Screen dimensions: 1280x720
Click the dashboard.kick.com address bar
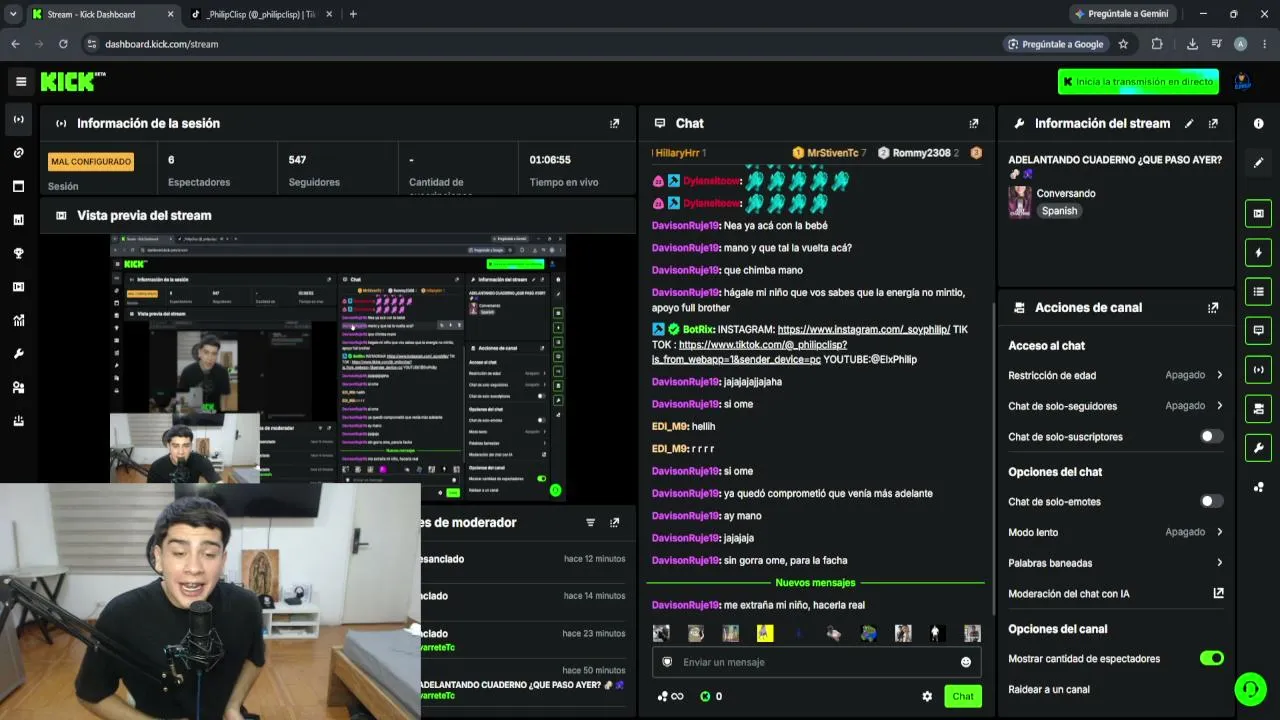click(x=161, y=44)
